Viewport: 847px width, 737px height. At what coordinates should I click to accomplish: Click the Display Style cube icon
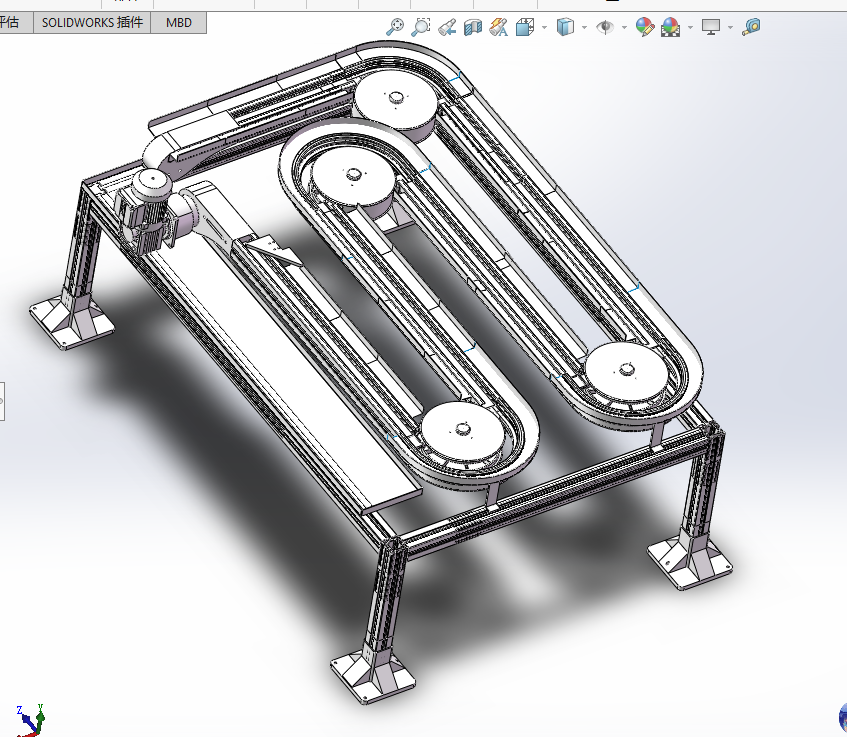565,27
